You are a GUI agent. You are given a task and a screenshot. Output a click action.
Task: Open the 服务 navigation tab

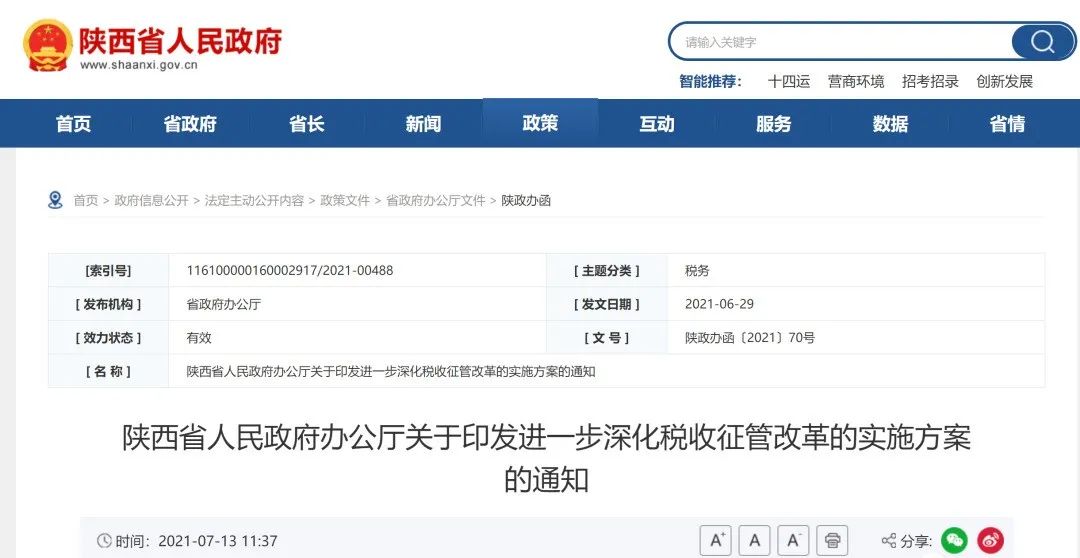[773, 124]
